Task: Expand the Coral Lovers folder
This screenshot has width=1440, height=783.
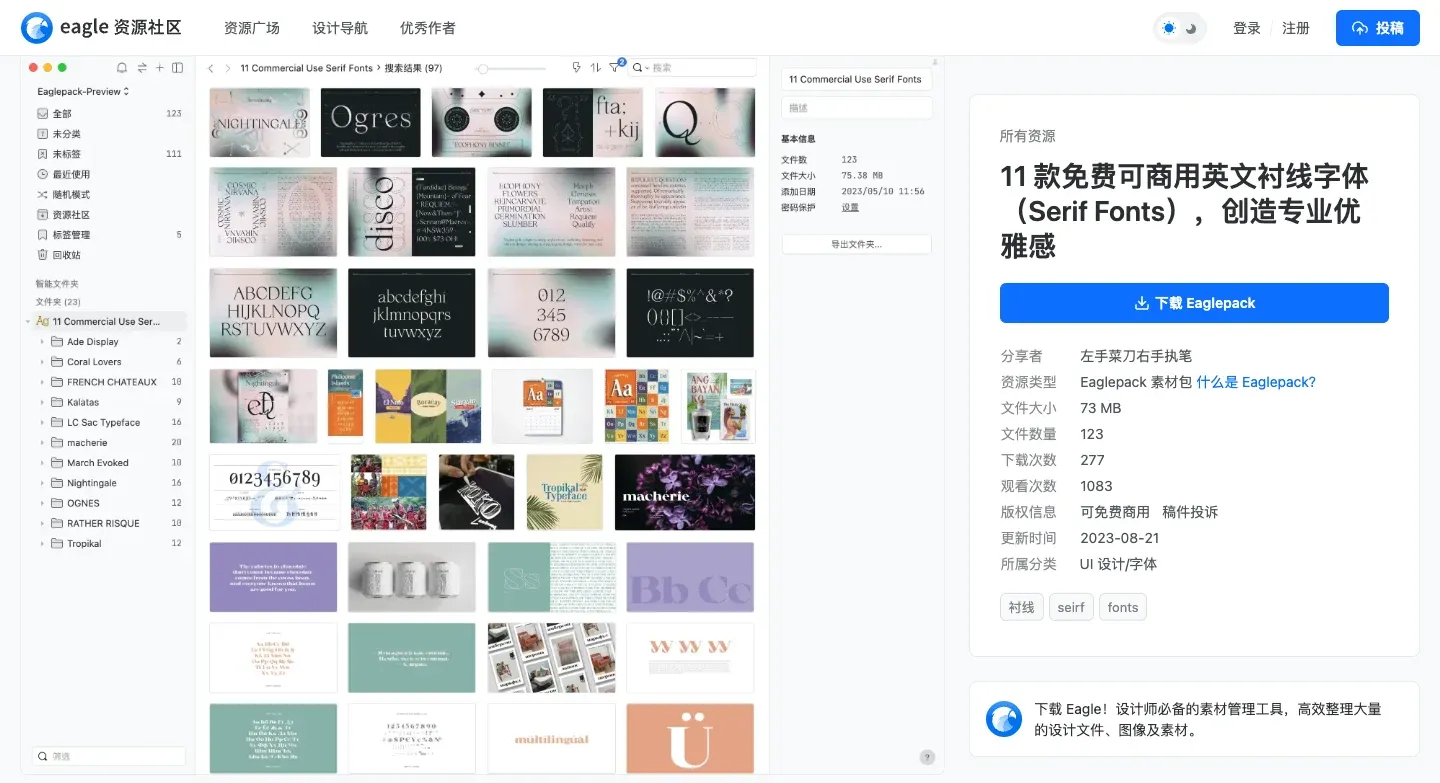Action: [42, 362]
